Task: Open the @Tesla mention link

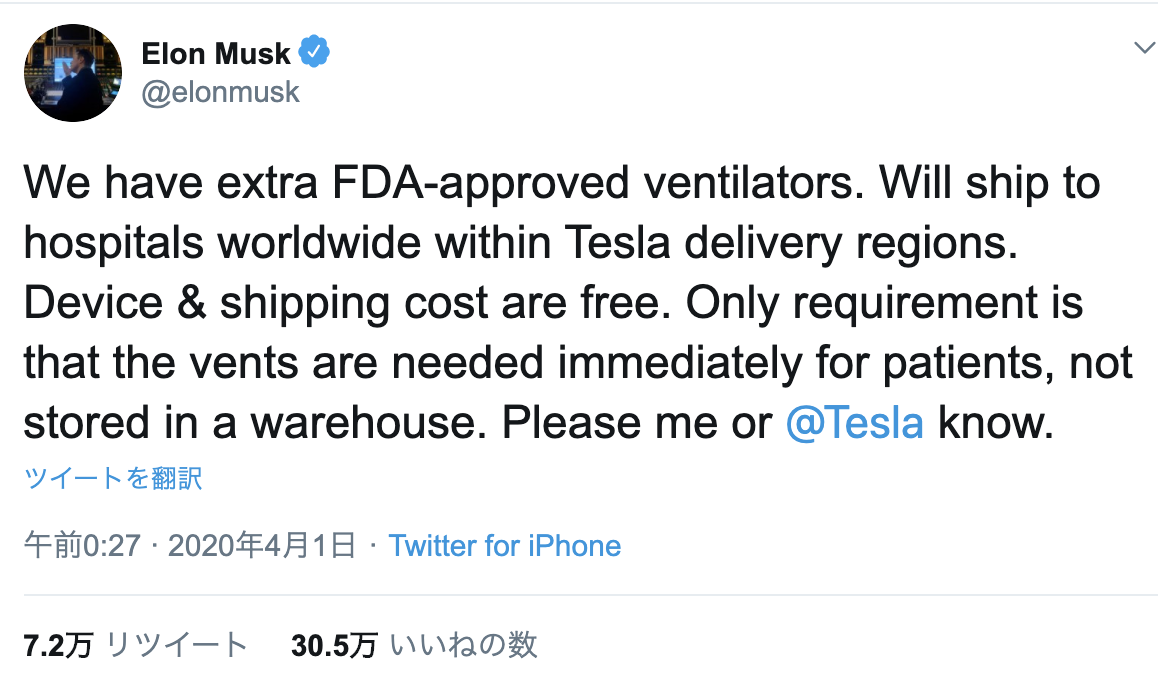Action: [x=854, y=423]
